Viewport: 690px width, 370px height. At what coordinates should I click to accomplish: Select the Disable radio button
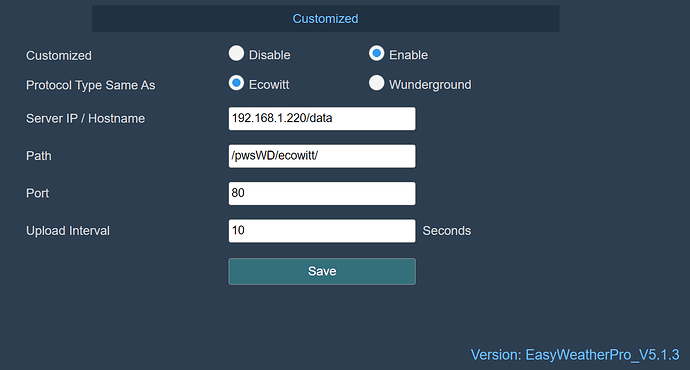pyautogui.click(x=236, y=53)
